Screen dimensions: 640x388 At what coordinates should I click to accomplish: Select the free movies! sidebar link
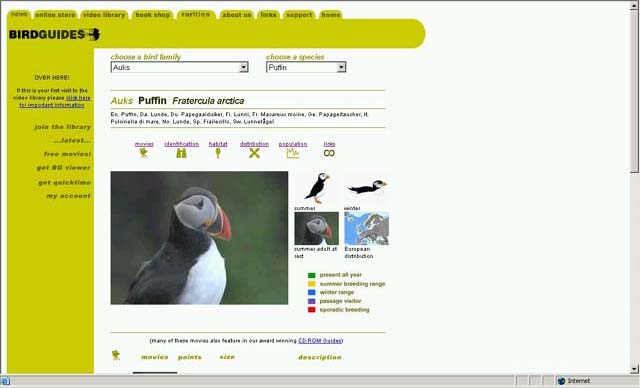(x=67, y=154)
